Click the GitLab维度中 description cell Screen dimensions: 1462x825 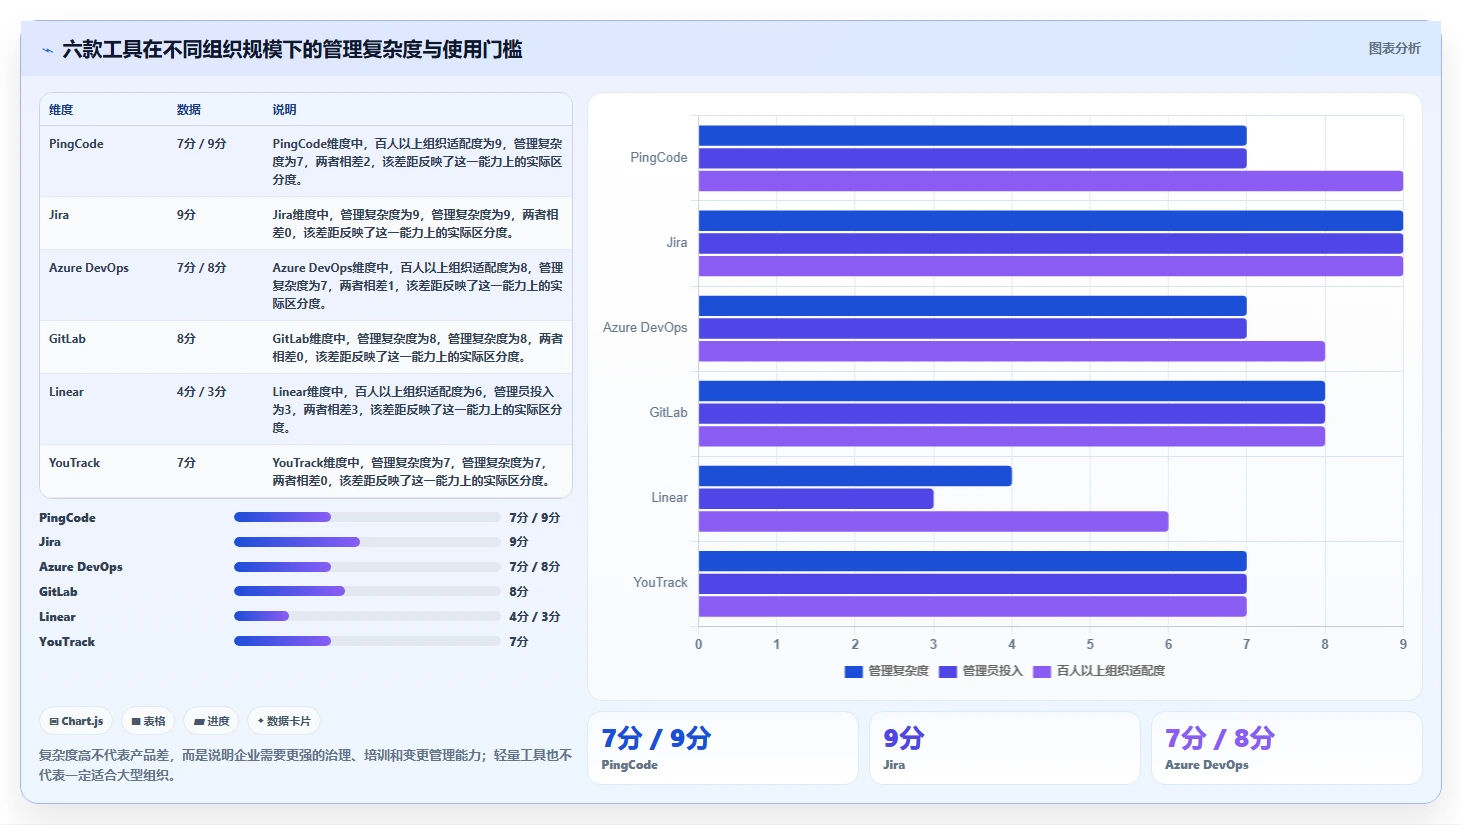pyautogui.click(x=418, y=348)
